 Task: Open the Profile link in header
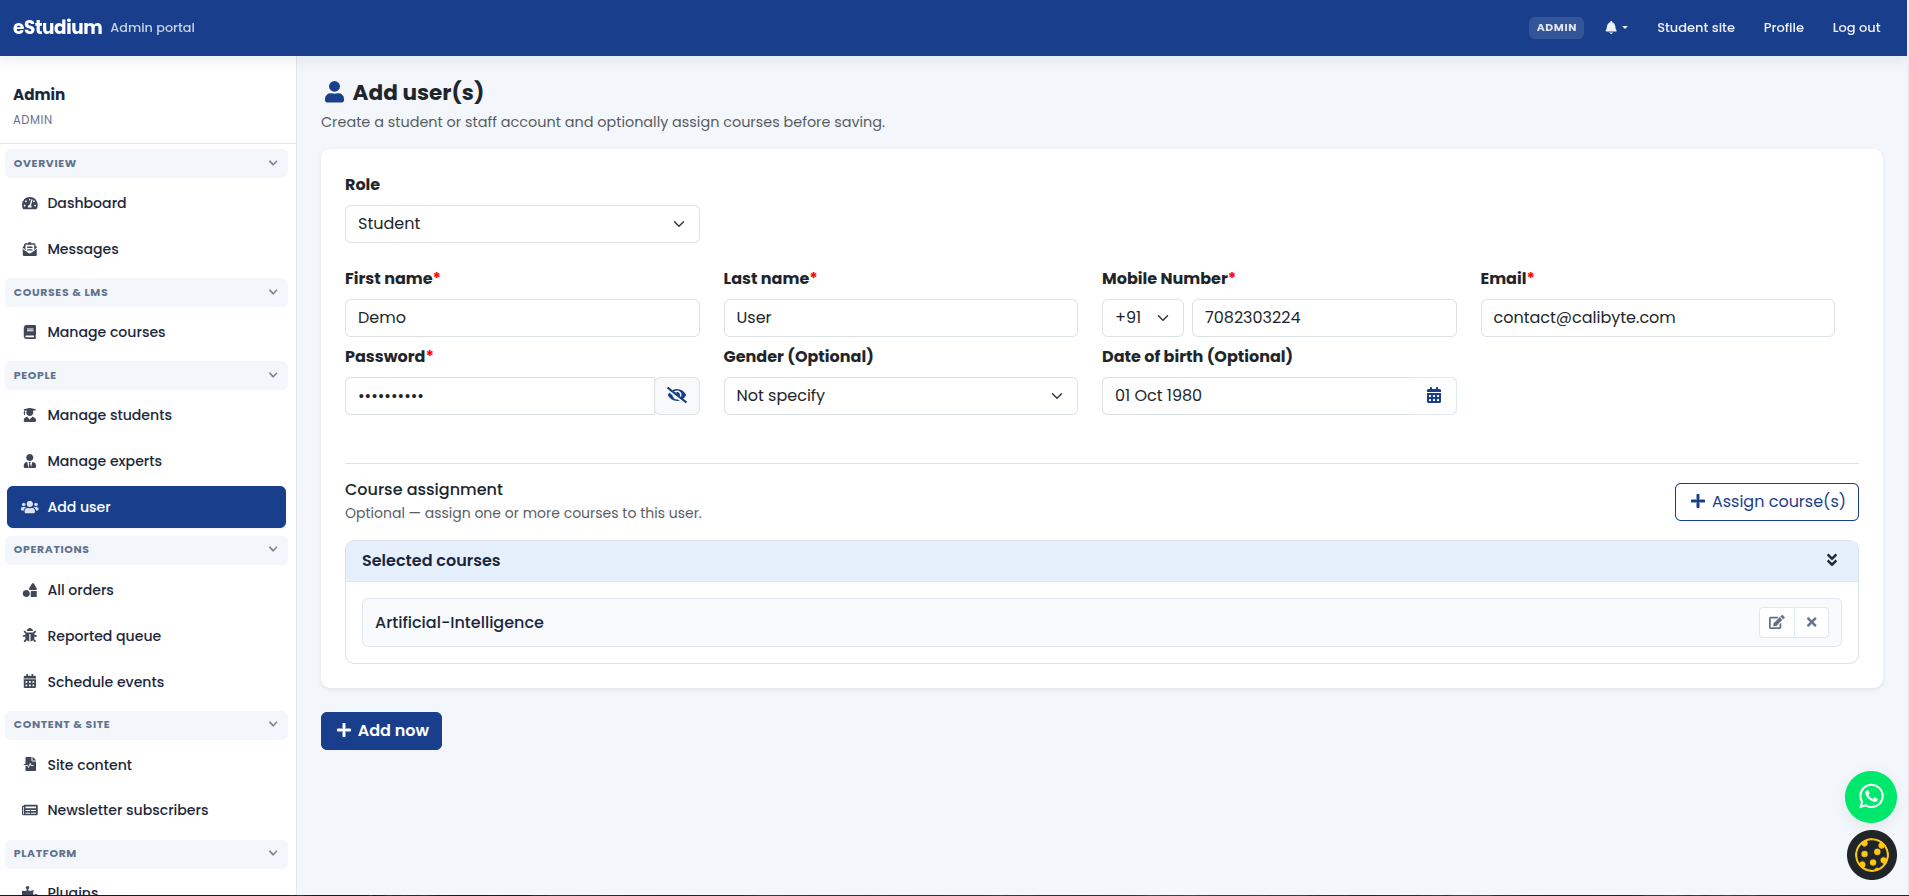click(x=1783, y=28)
